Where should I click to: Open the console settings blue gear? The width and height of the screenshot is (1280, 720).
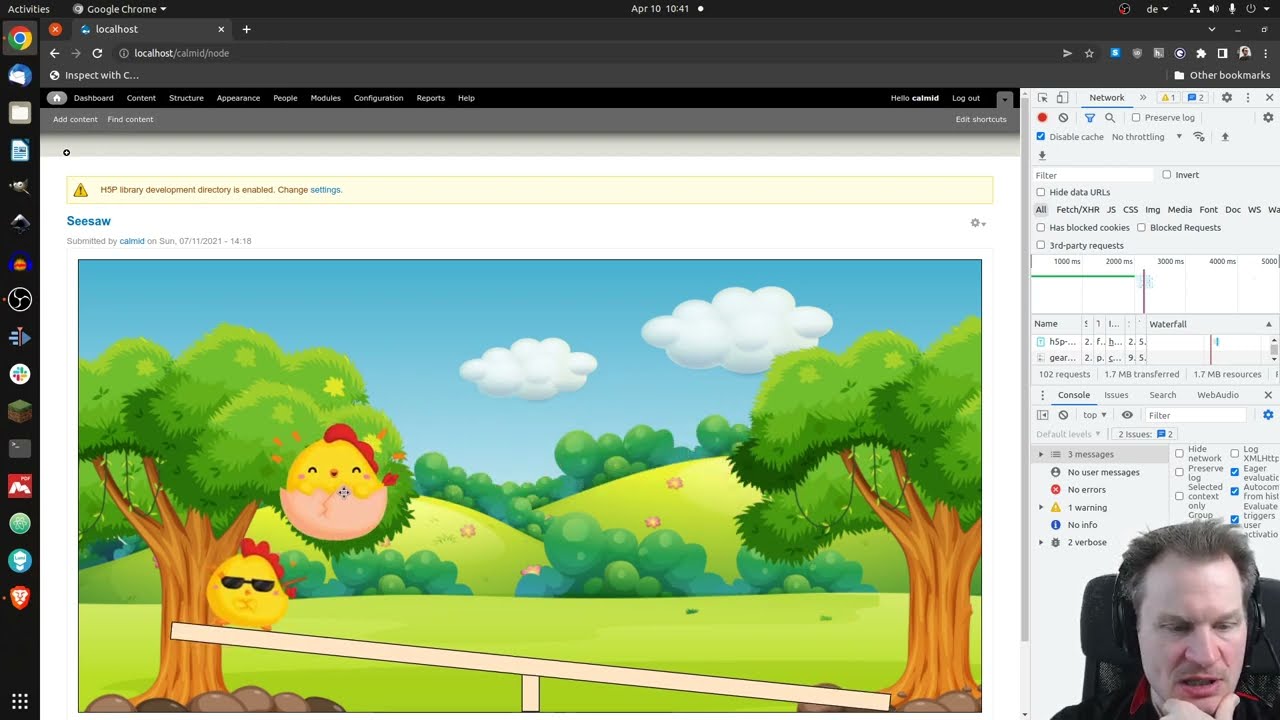pyautogui.click(x=1268, y=415)
